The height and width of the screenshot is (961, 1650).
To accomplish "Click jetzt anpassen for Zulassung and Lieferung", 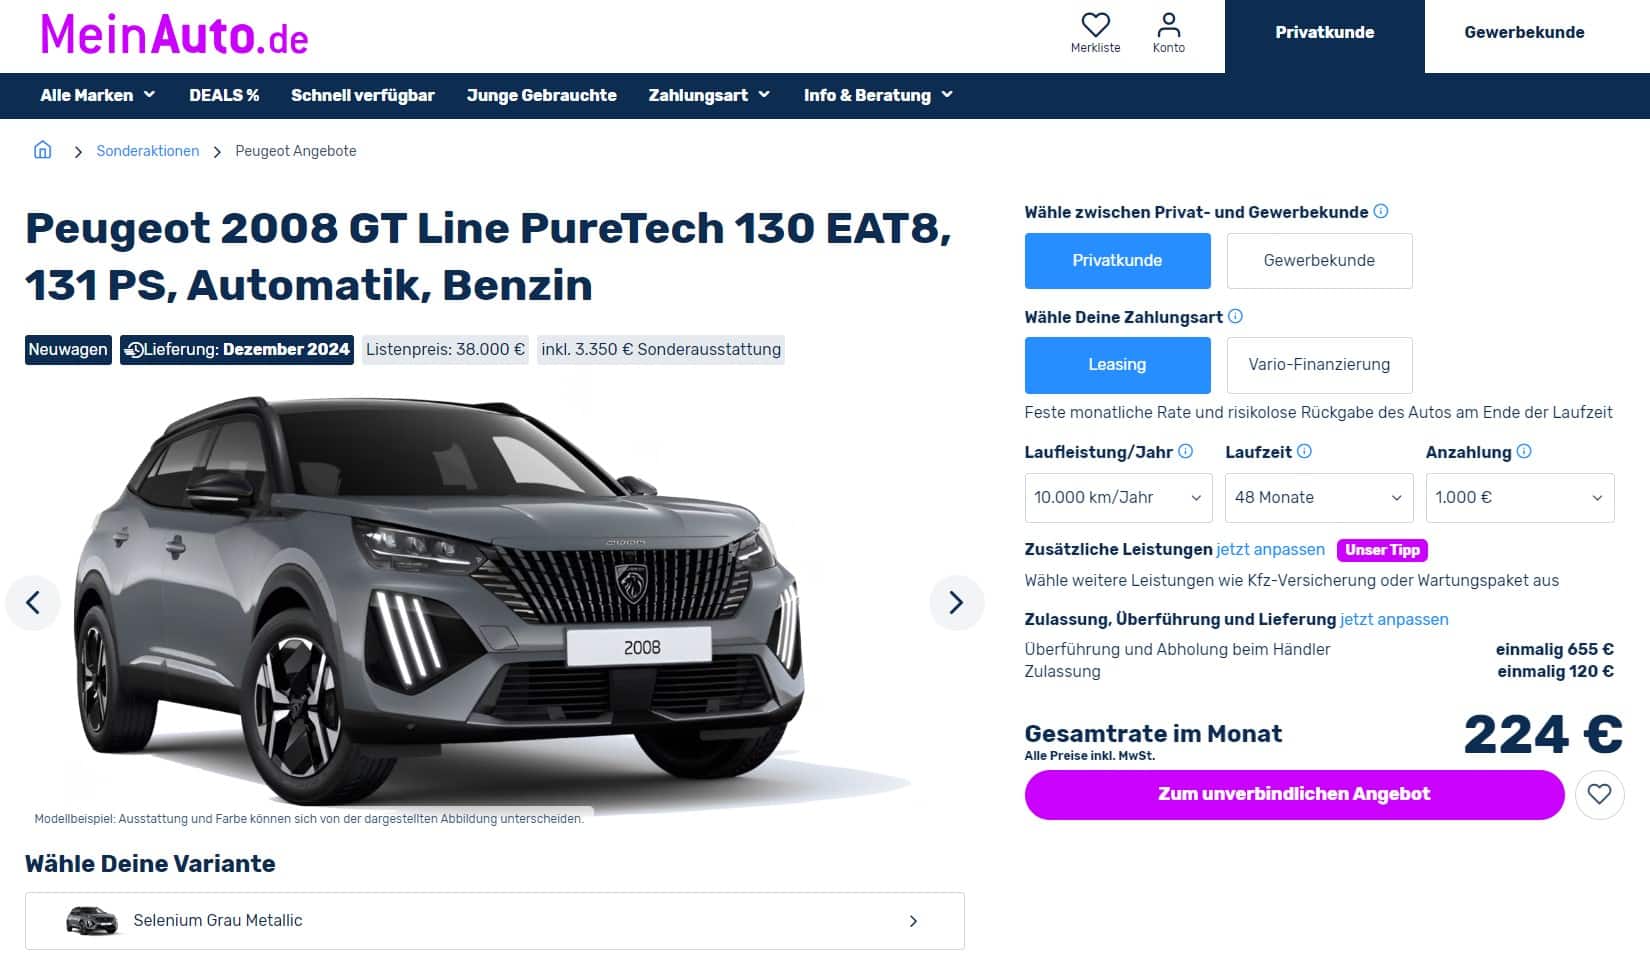I will [x=1394, y=620].
